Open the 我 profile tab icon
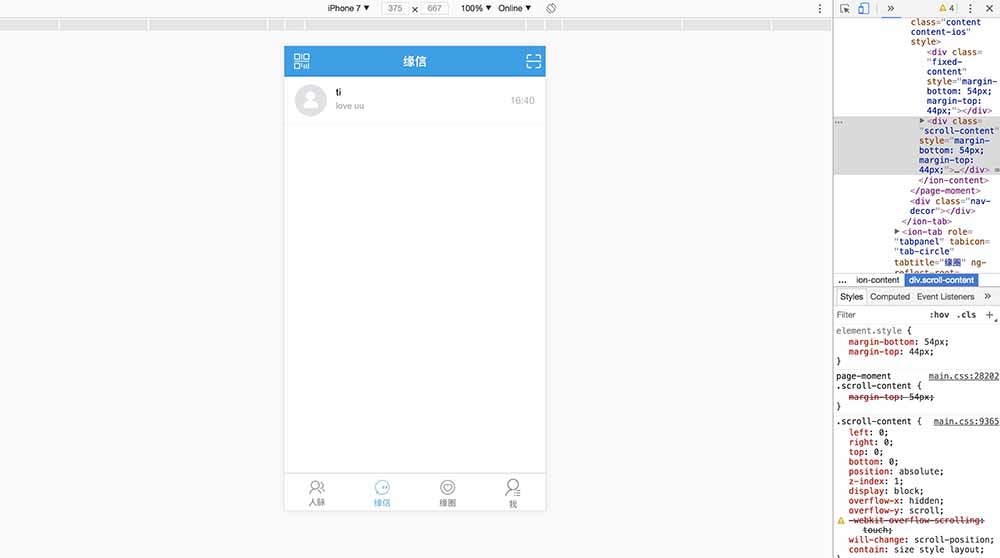 [x=513, y=488]
